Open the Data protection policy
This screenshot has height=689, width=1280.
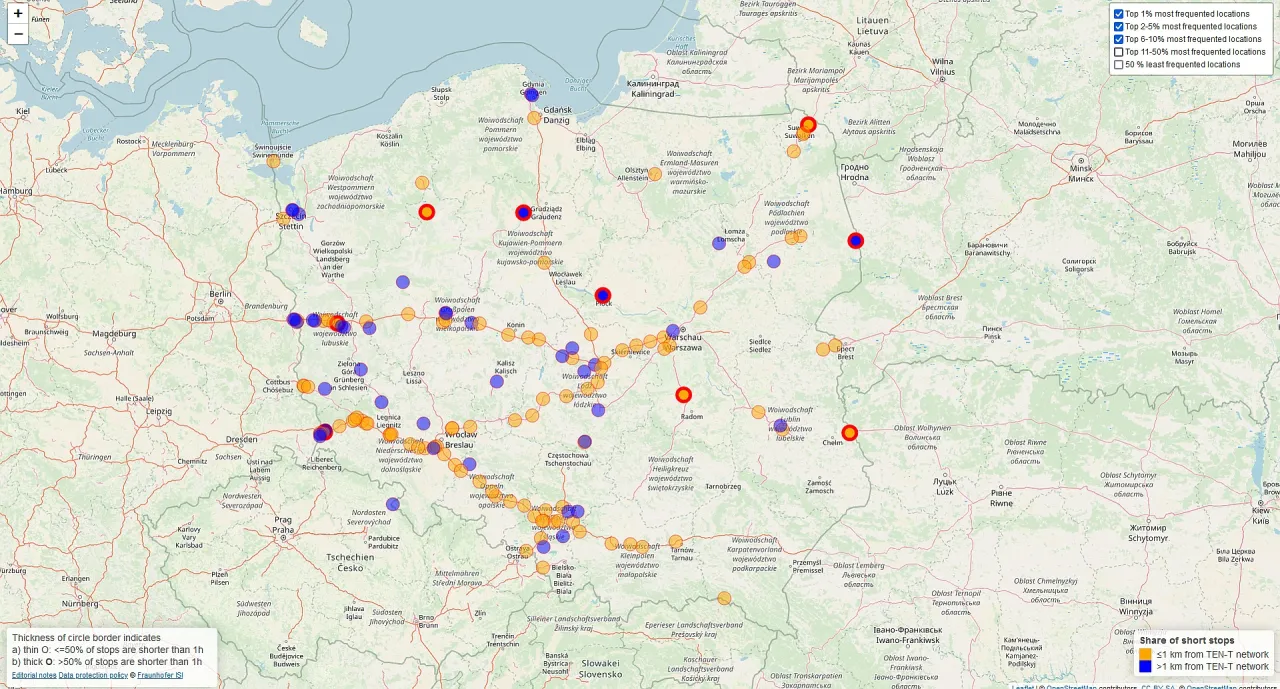pos(92,675)
